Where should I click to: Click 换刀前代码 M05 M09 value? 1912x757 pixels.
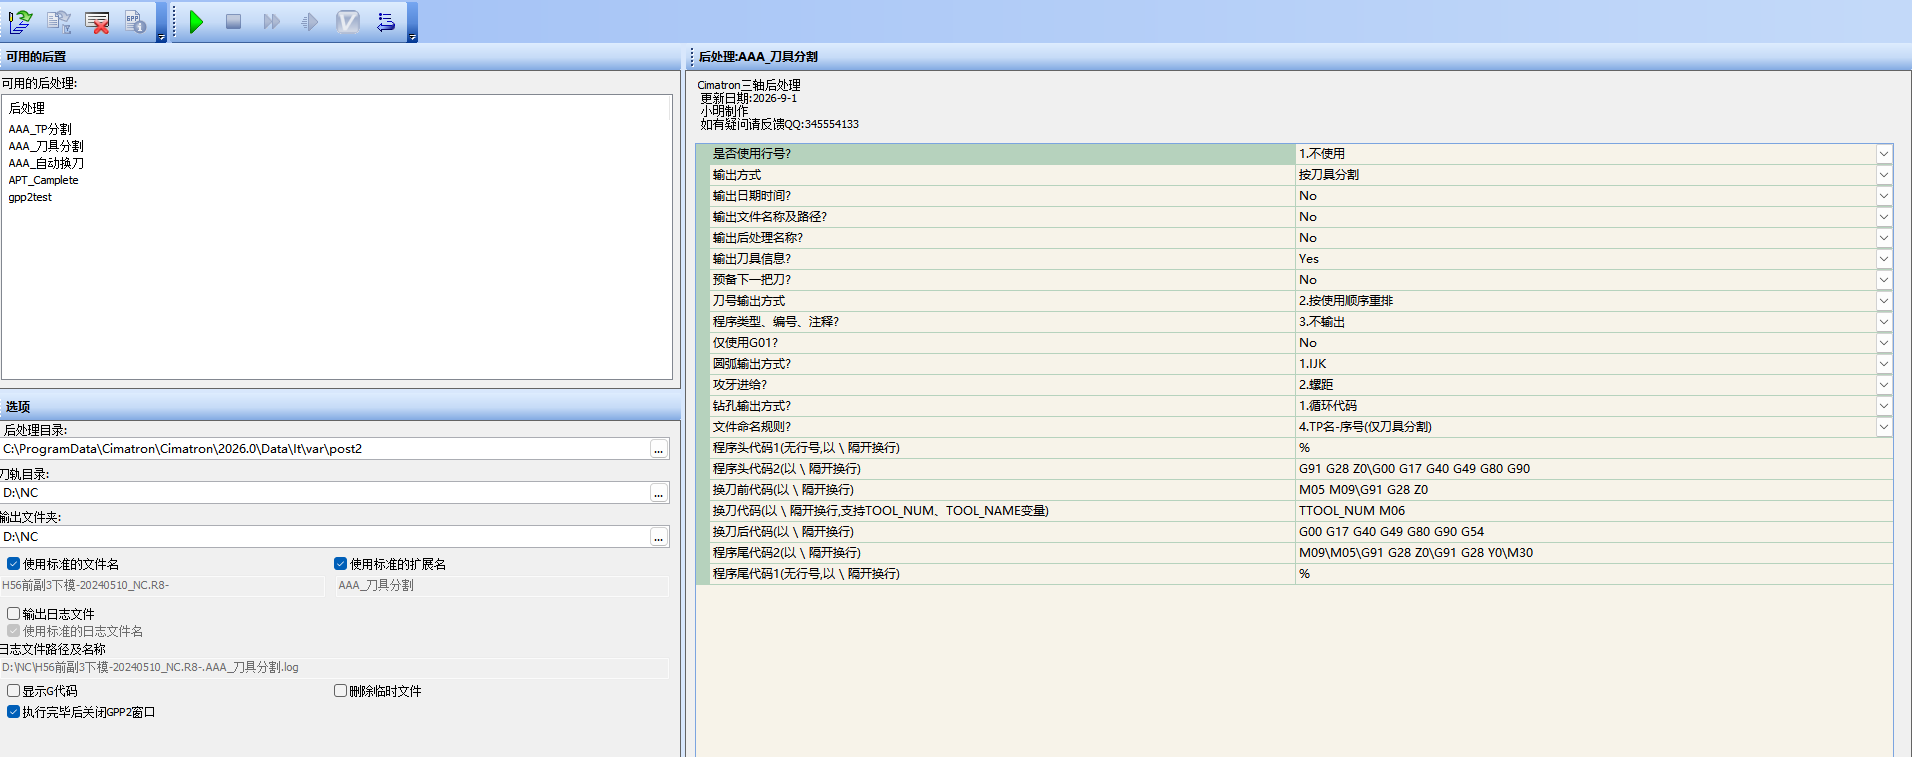coord(1593,490)
